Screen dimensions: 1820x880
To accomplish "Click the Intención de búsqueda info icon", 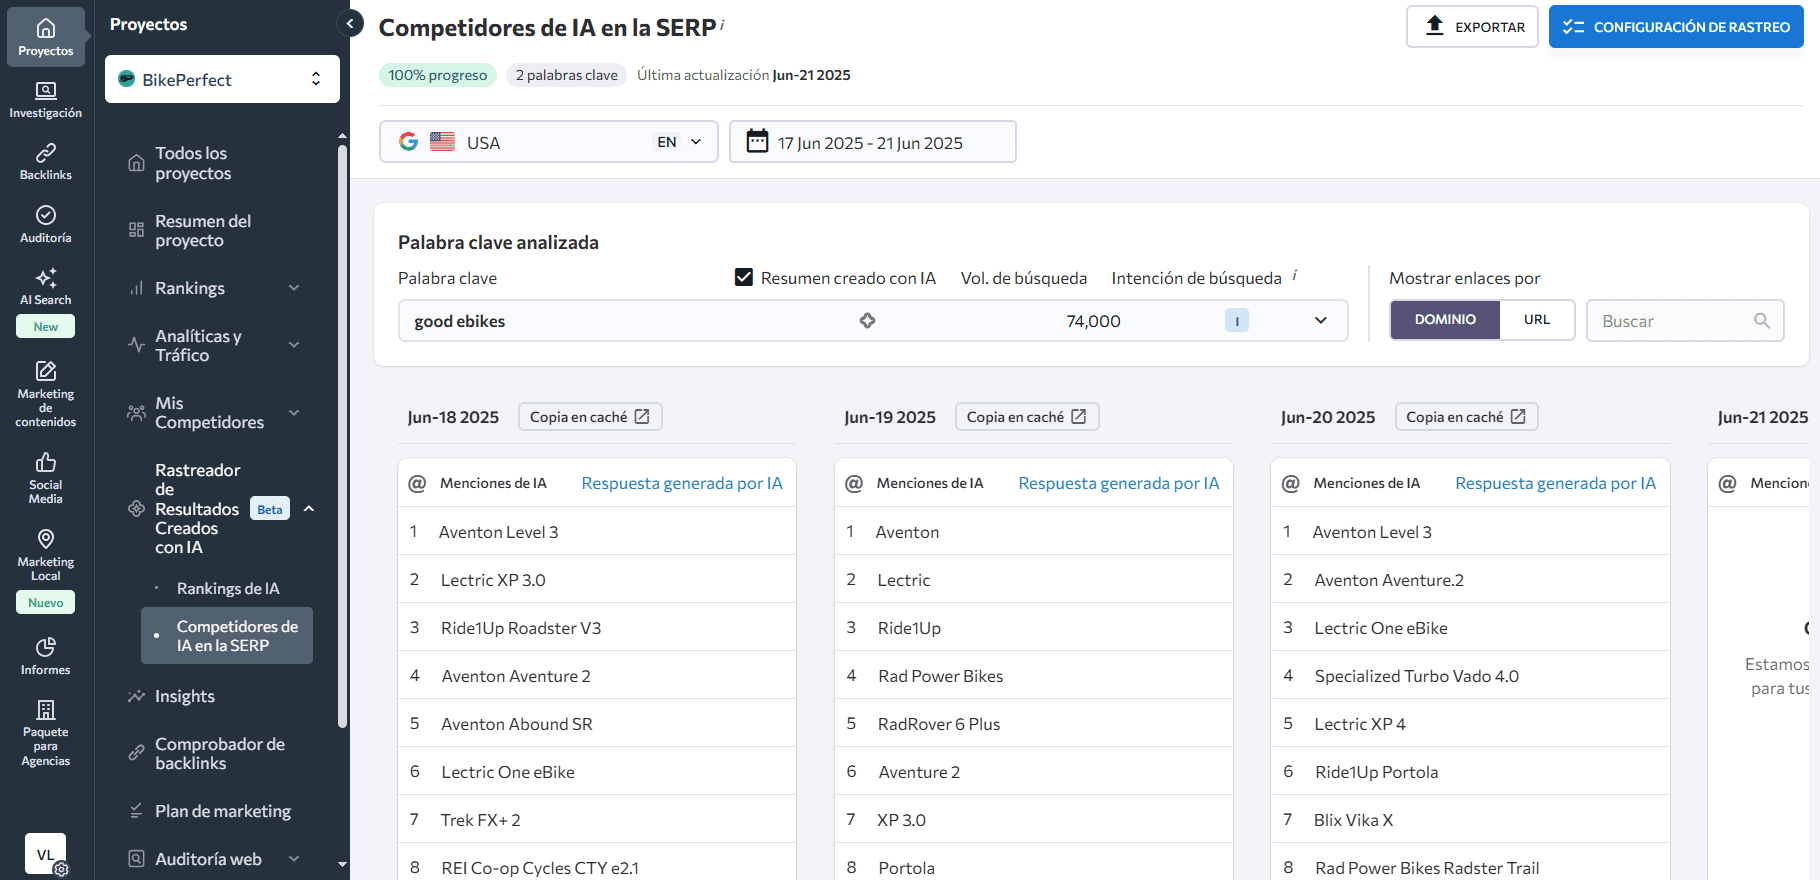I will click(x=1295, y=275).
